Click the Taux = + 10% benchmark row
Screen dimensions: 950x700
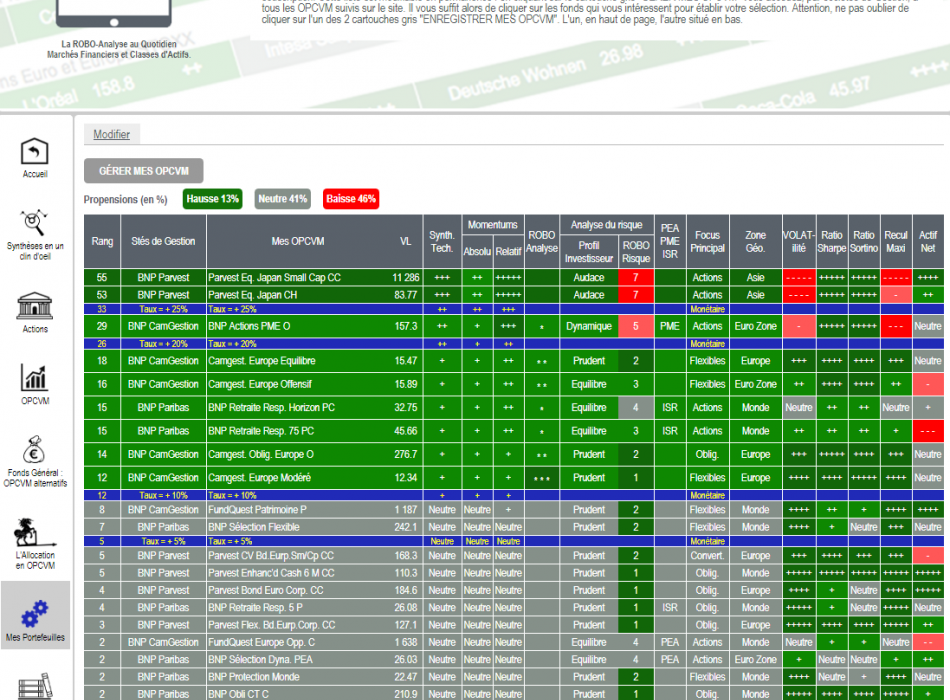514,495
